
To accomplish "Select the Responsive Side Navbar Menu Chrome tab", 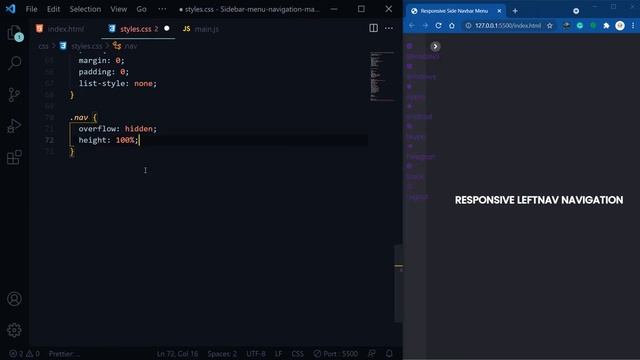I will pyautogui.click(x=454, y=11).
